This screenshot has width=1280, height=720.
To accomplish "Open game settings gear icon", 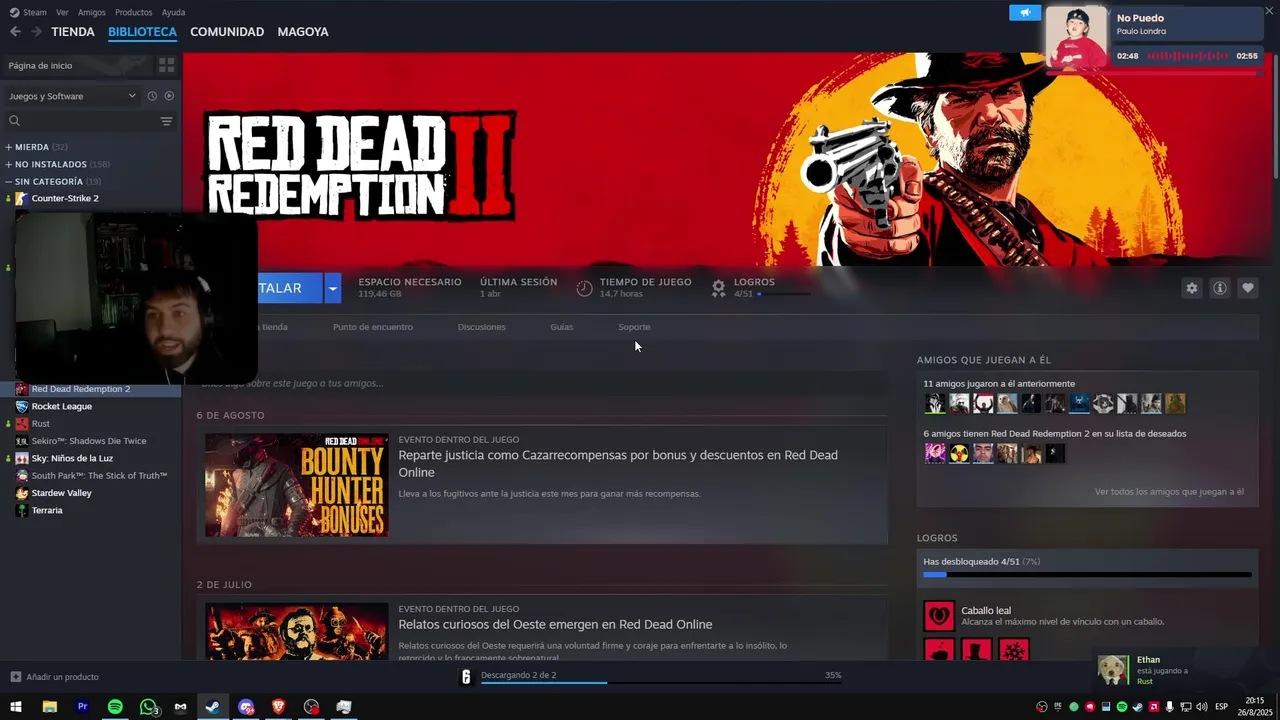I will (x=1191, y=288).
